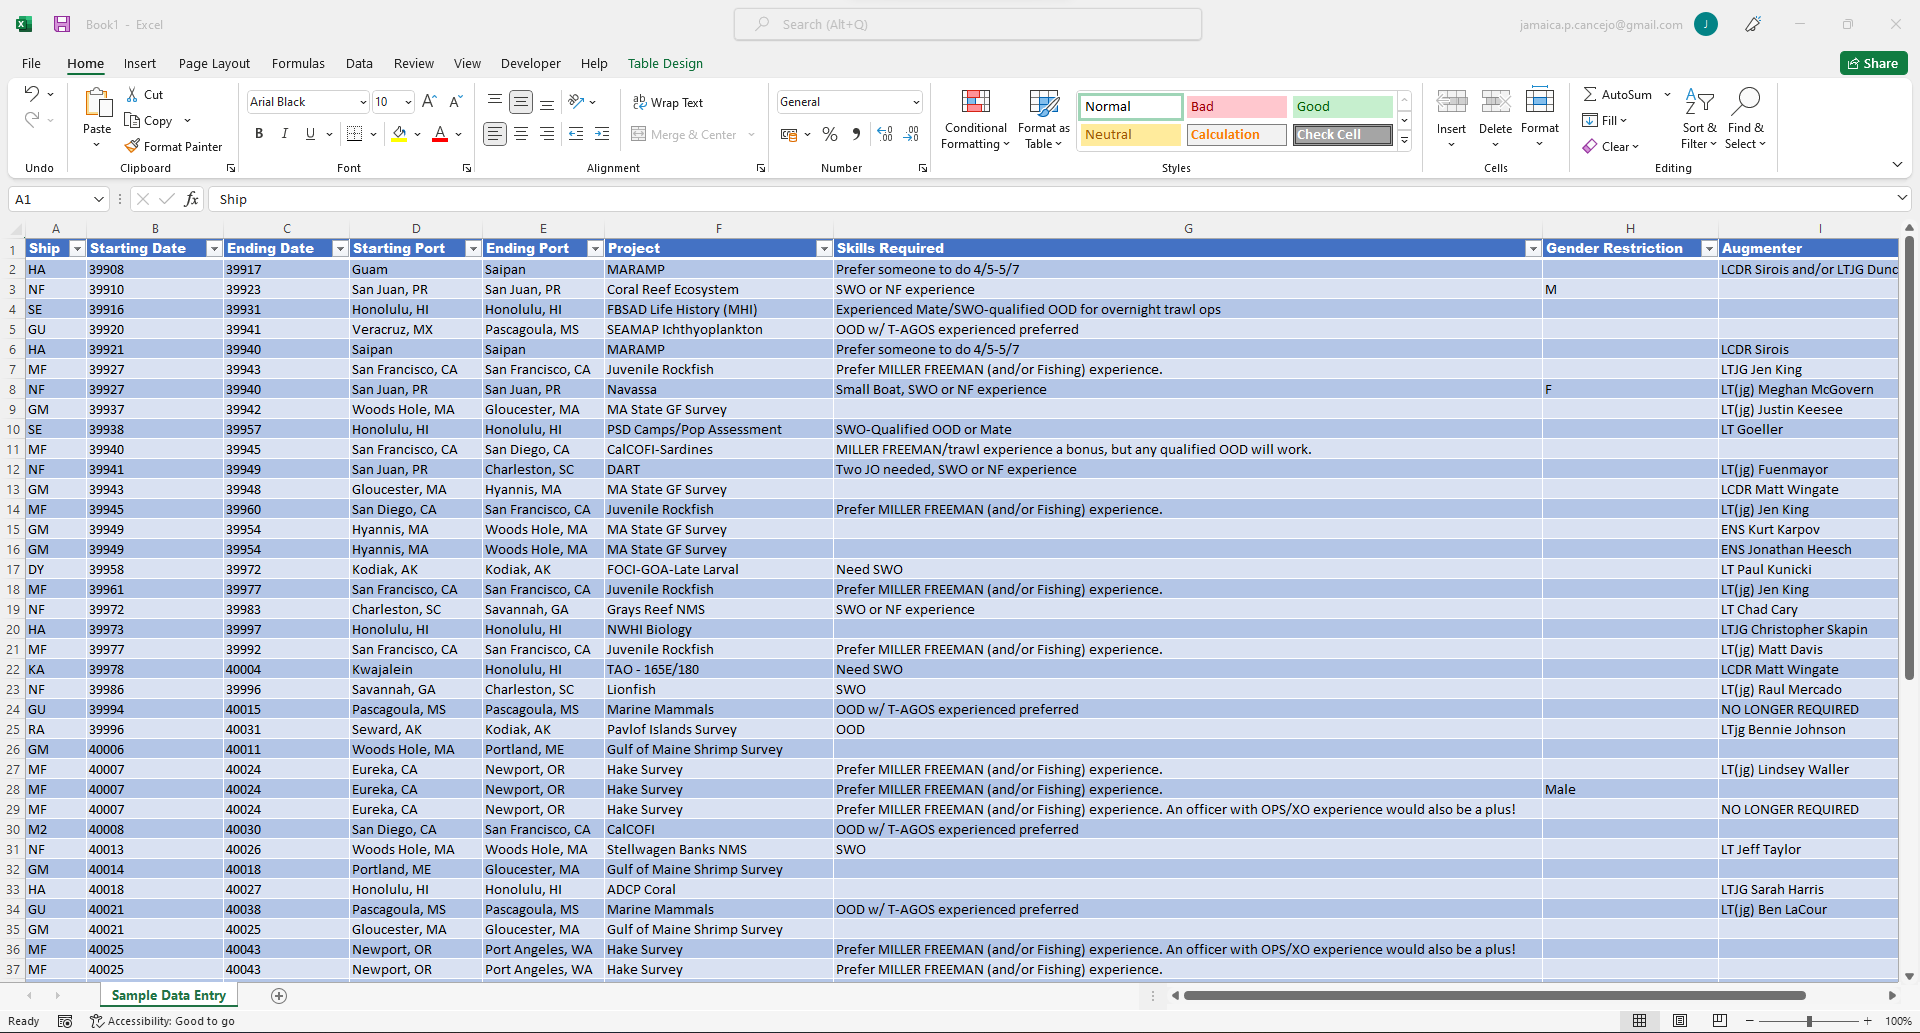This screenshot has width=1920, height=1033.
Task: Open the Font dialog launcher icon
Action: click(467, 168)
